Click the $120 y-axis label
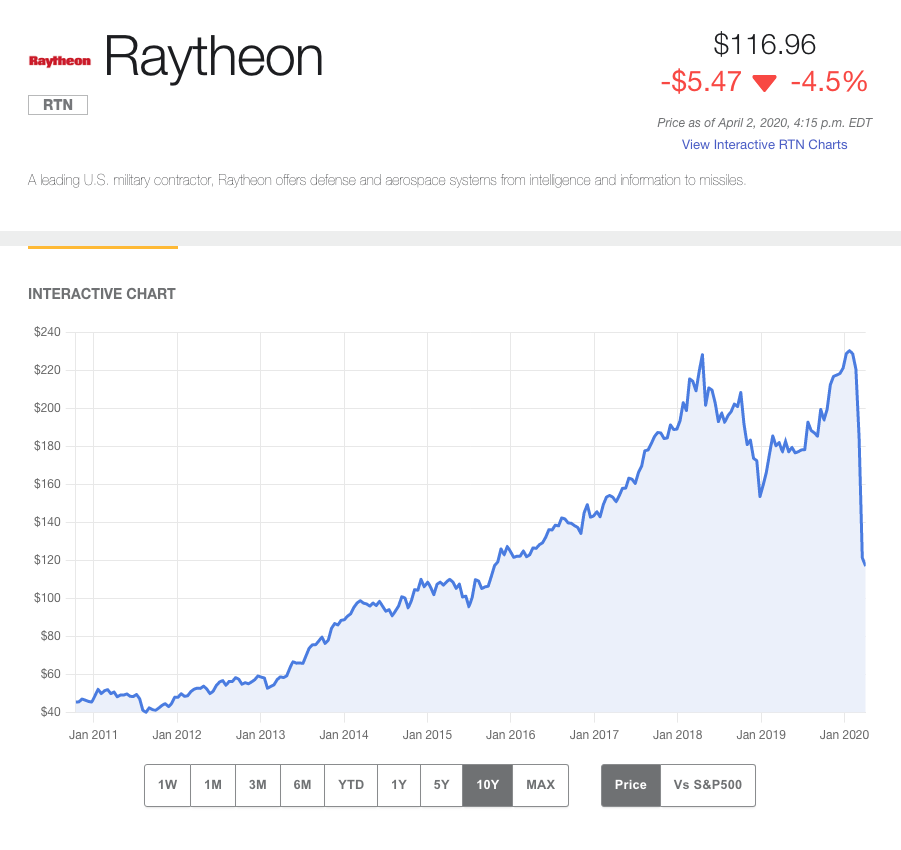Viewport: 901px width, 850px height. (x=47, y=560)
